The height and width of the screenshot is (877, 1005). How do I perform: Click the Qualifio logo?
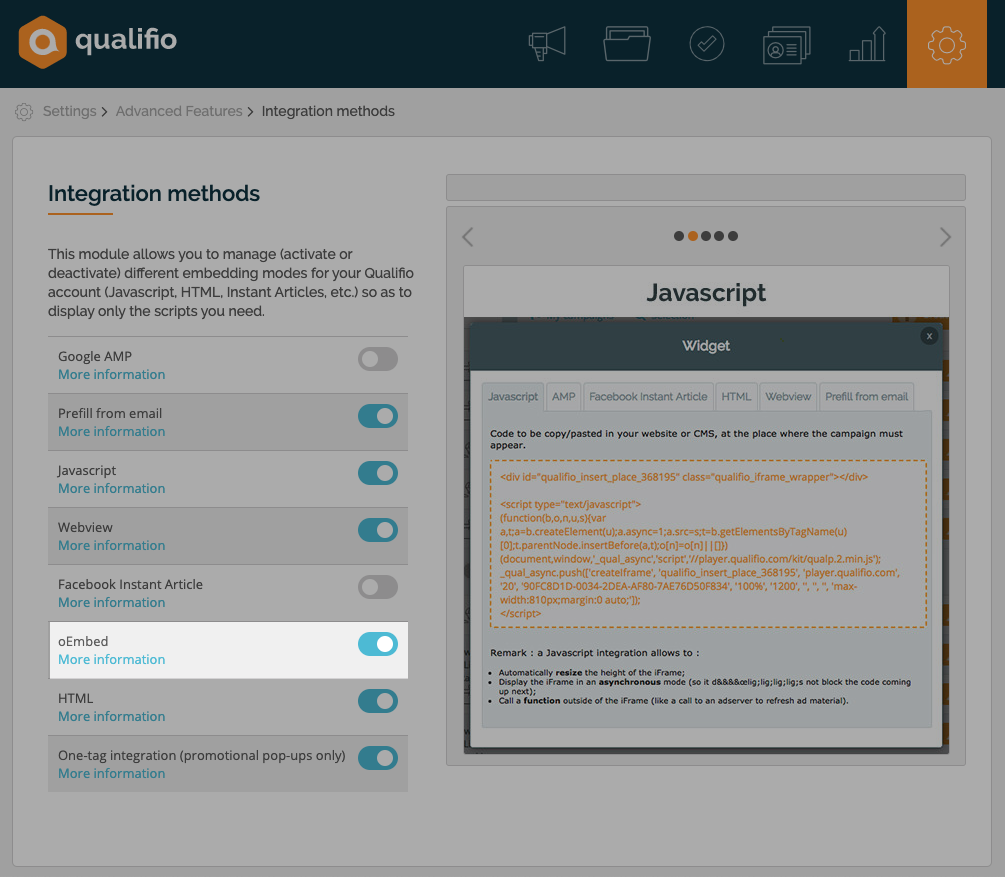click(x=97, y=42)
